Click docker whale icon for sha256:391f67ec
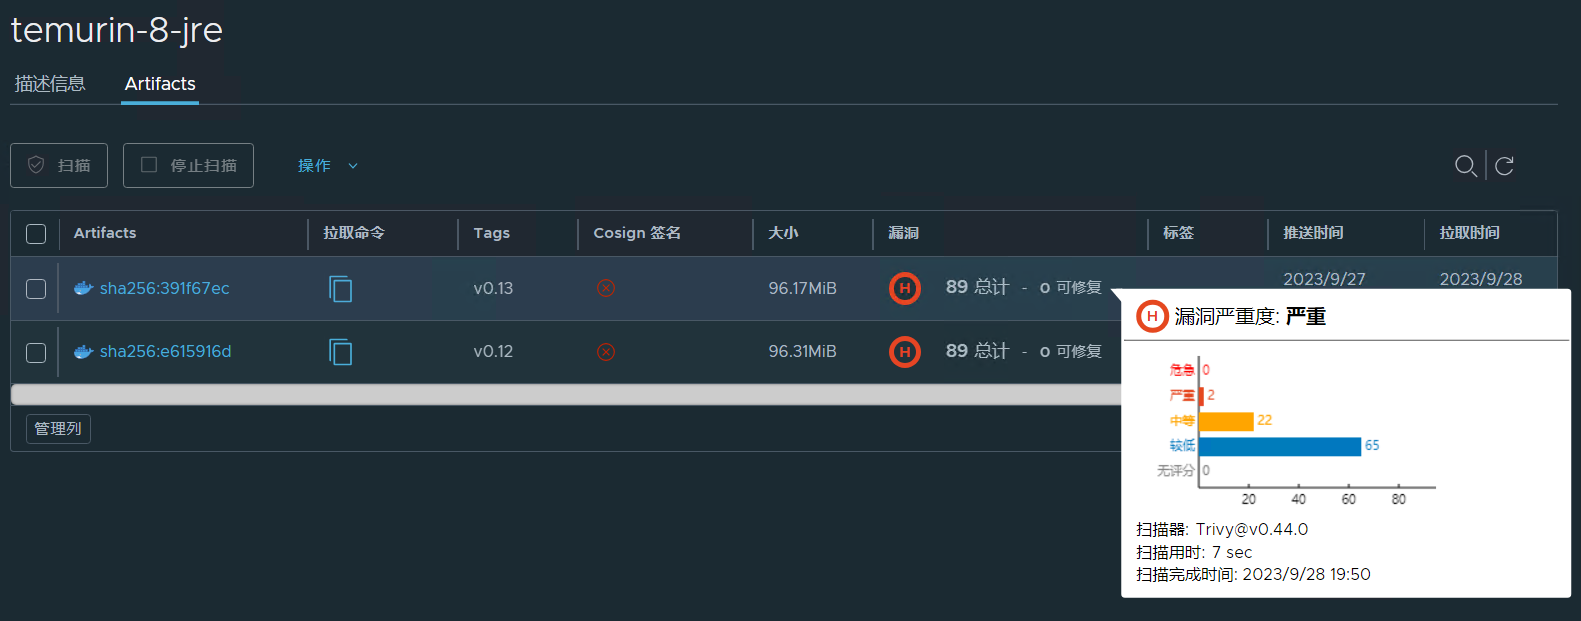 [84, 288]
